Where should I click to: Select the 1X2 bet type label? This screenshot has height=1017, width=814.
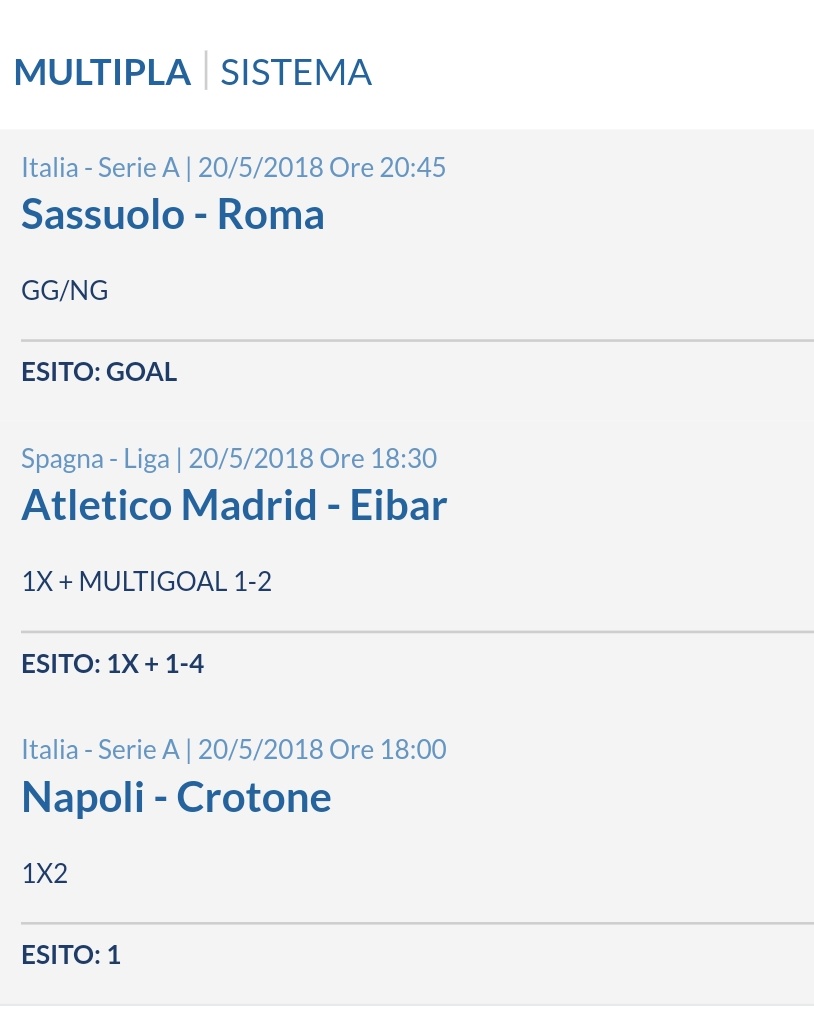45,874
